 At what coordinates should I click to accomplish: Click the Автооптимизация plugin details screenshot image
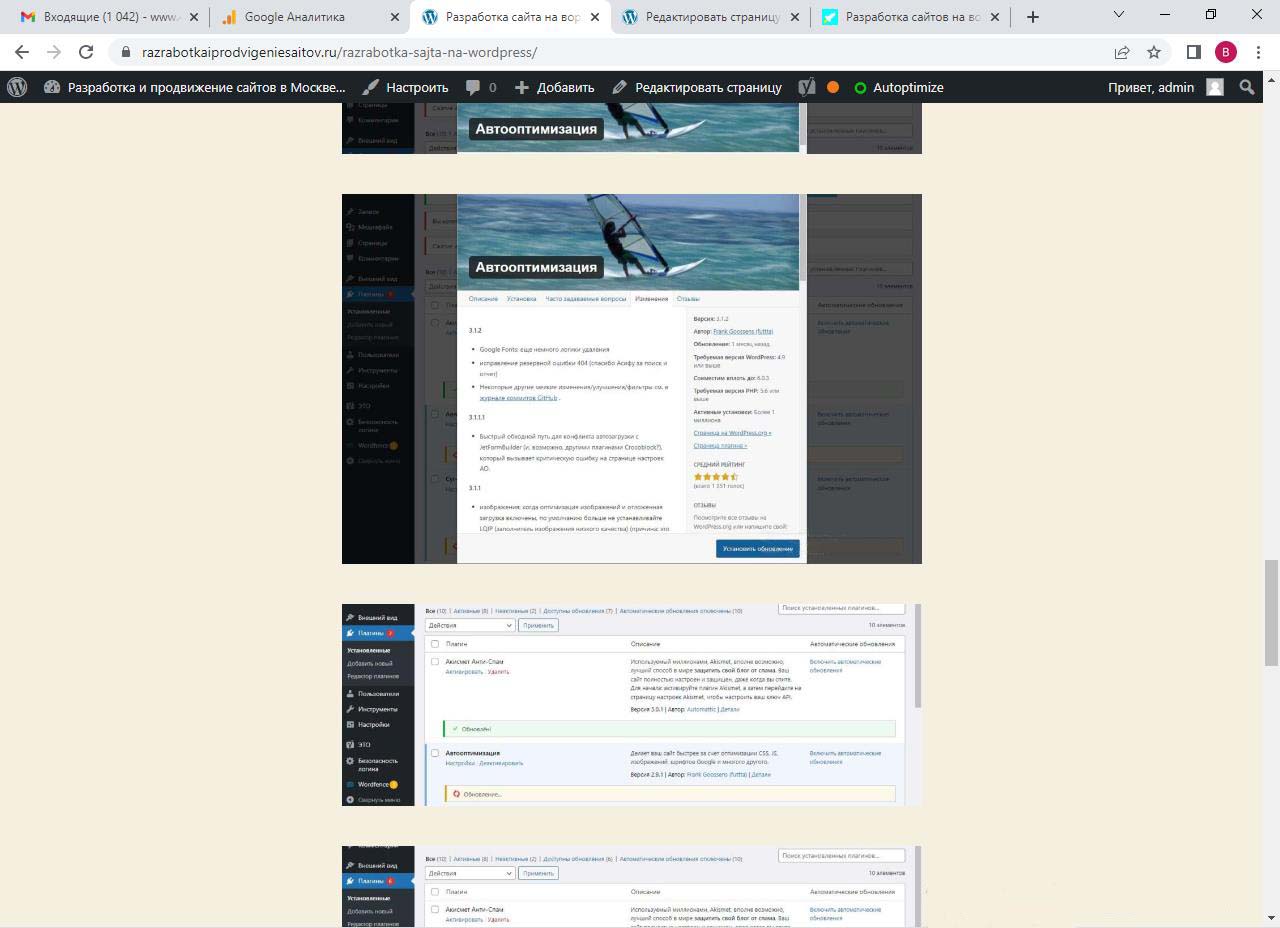[x=631, y=379]
